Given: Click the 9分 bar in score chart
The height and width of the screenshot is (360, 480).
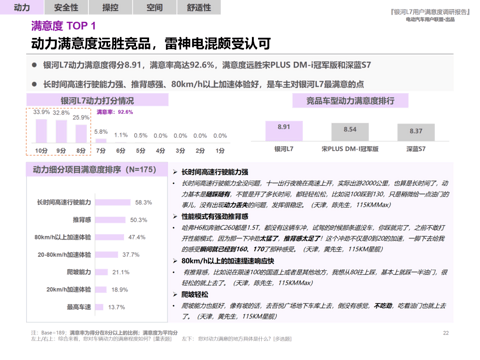Looking at the screenshot, I should 61,132.
